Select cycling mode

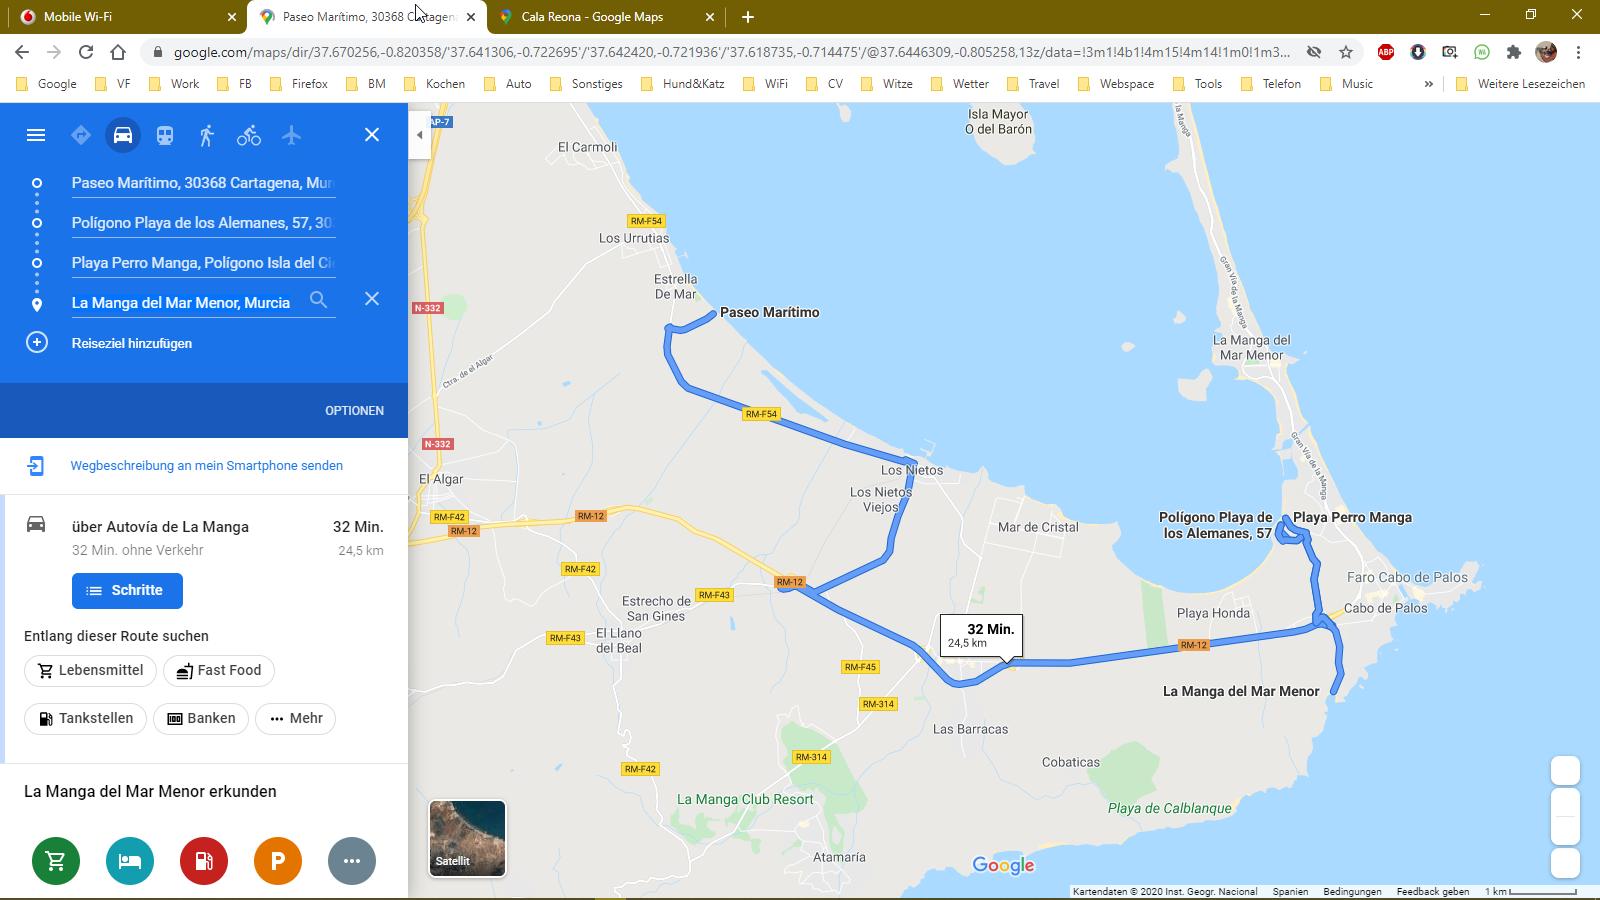click(x=249, y=135)
